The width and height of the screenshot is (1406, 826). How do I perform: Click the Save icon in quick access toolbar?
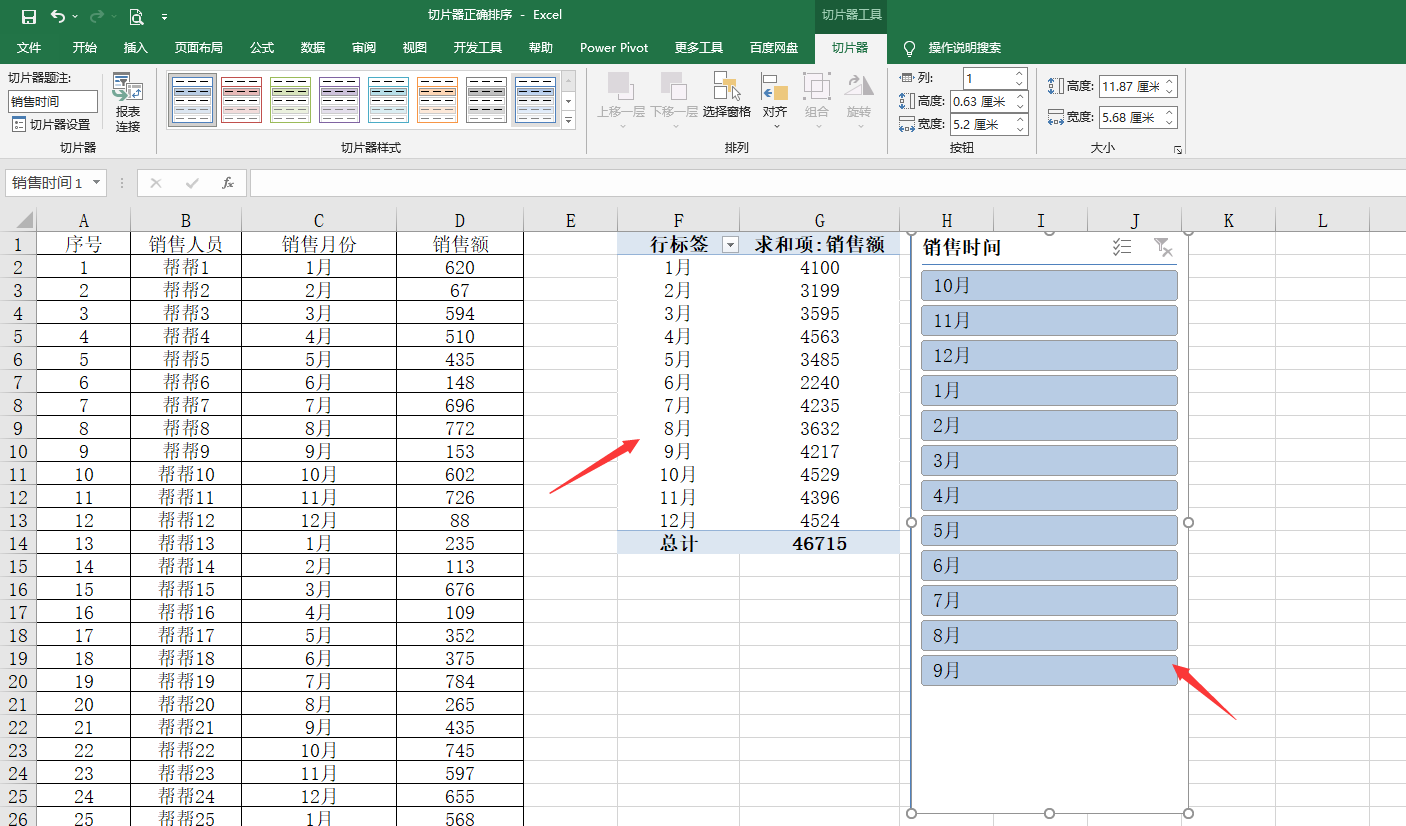point(29,16)
